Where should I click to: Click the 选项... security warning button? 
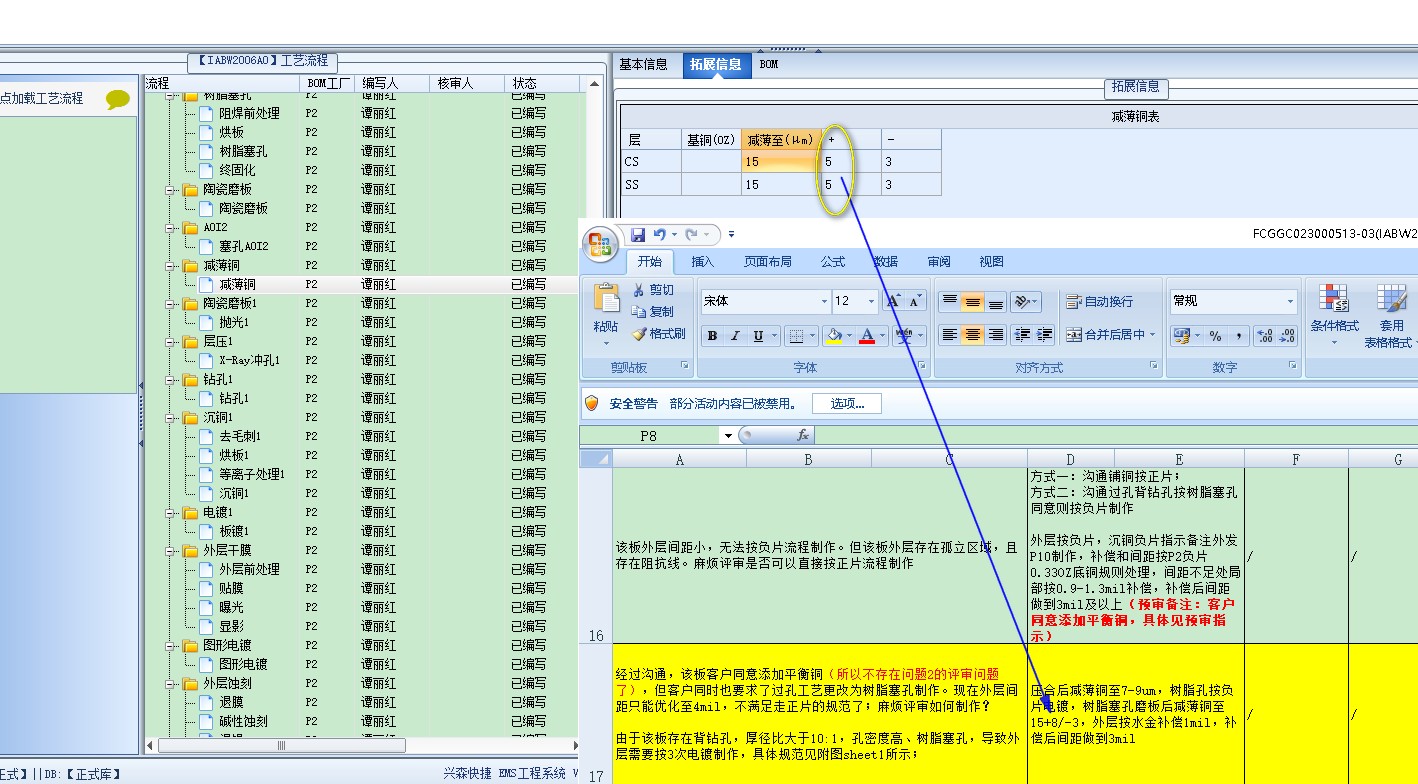(846, 403)
